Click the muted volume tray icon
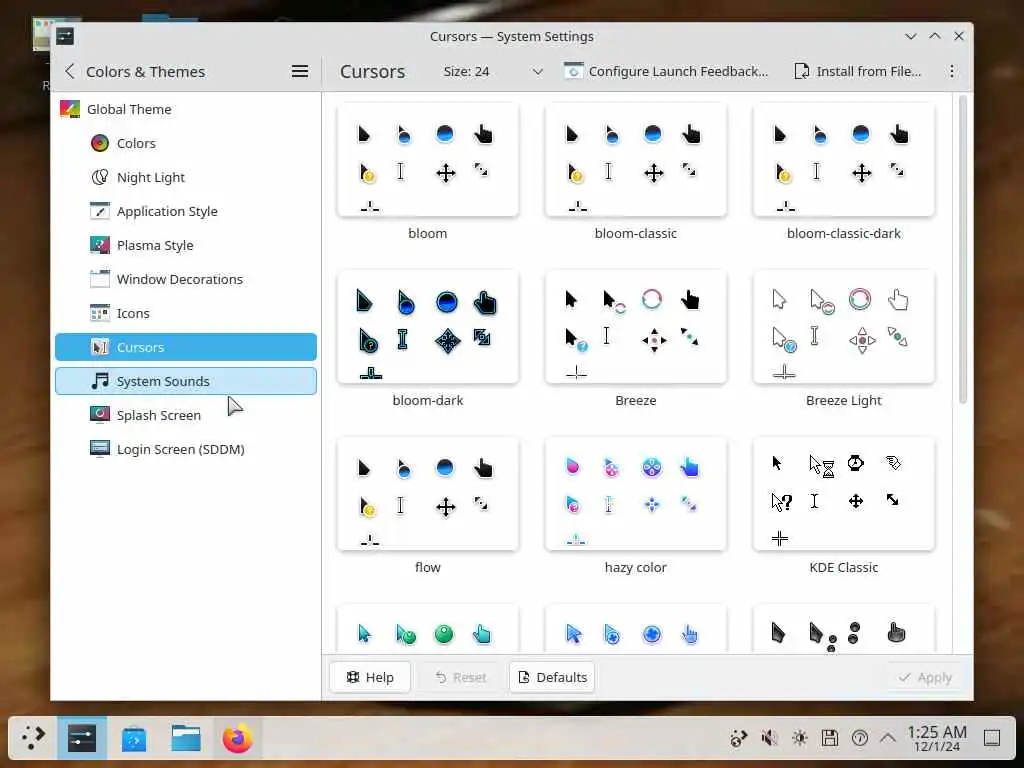1024x768 pixels. pyautogui.click(x=769, y=738)
